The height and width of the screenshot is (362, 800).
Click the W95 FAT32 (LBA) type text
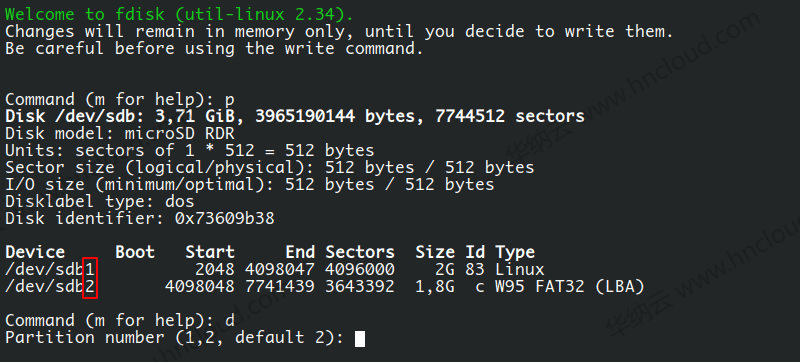(x=570, y=287)
